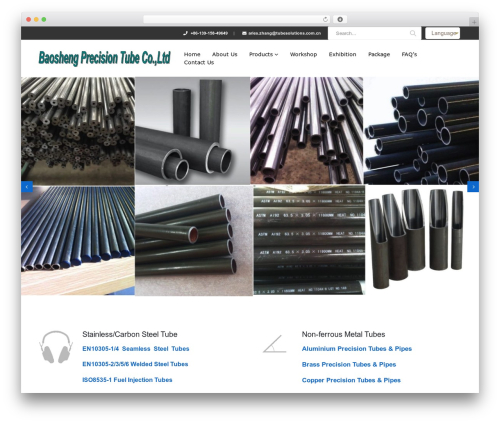Open the Package page
500x423 pixels.
click(x=379, y=54)
